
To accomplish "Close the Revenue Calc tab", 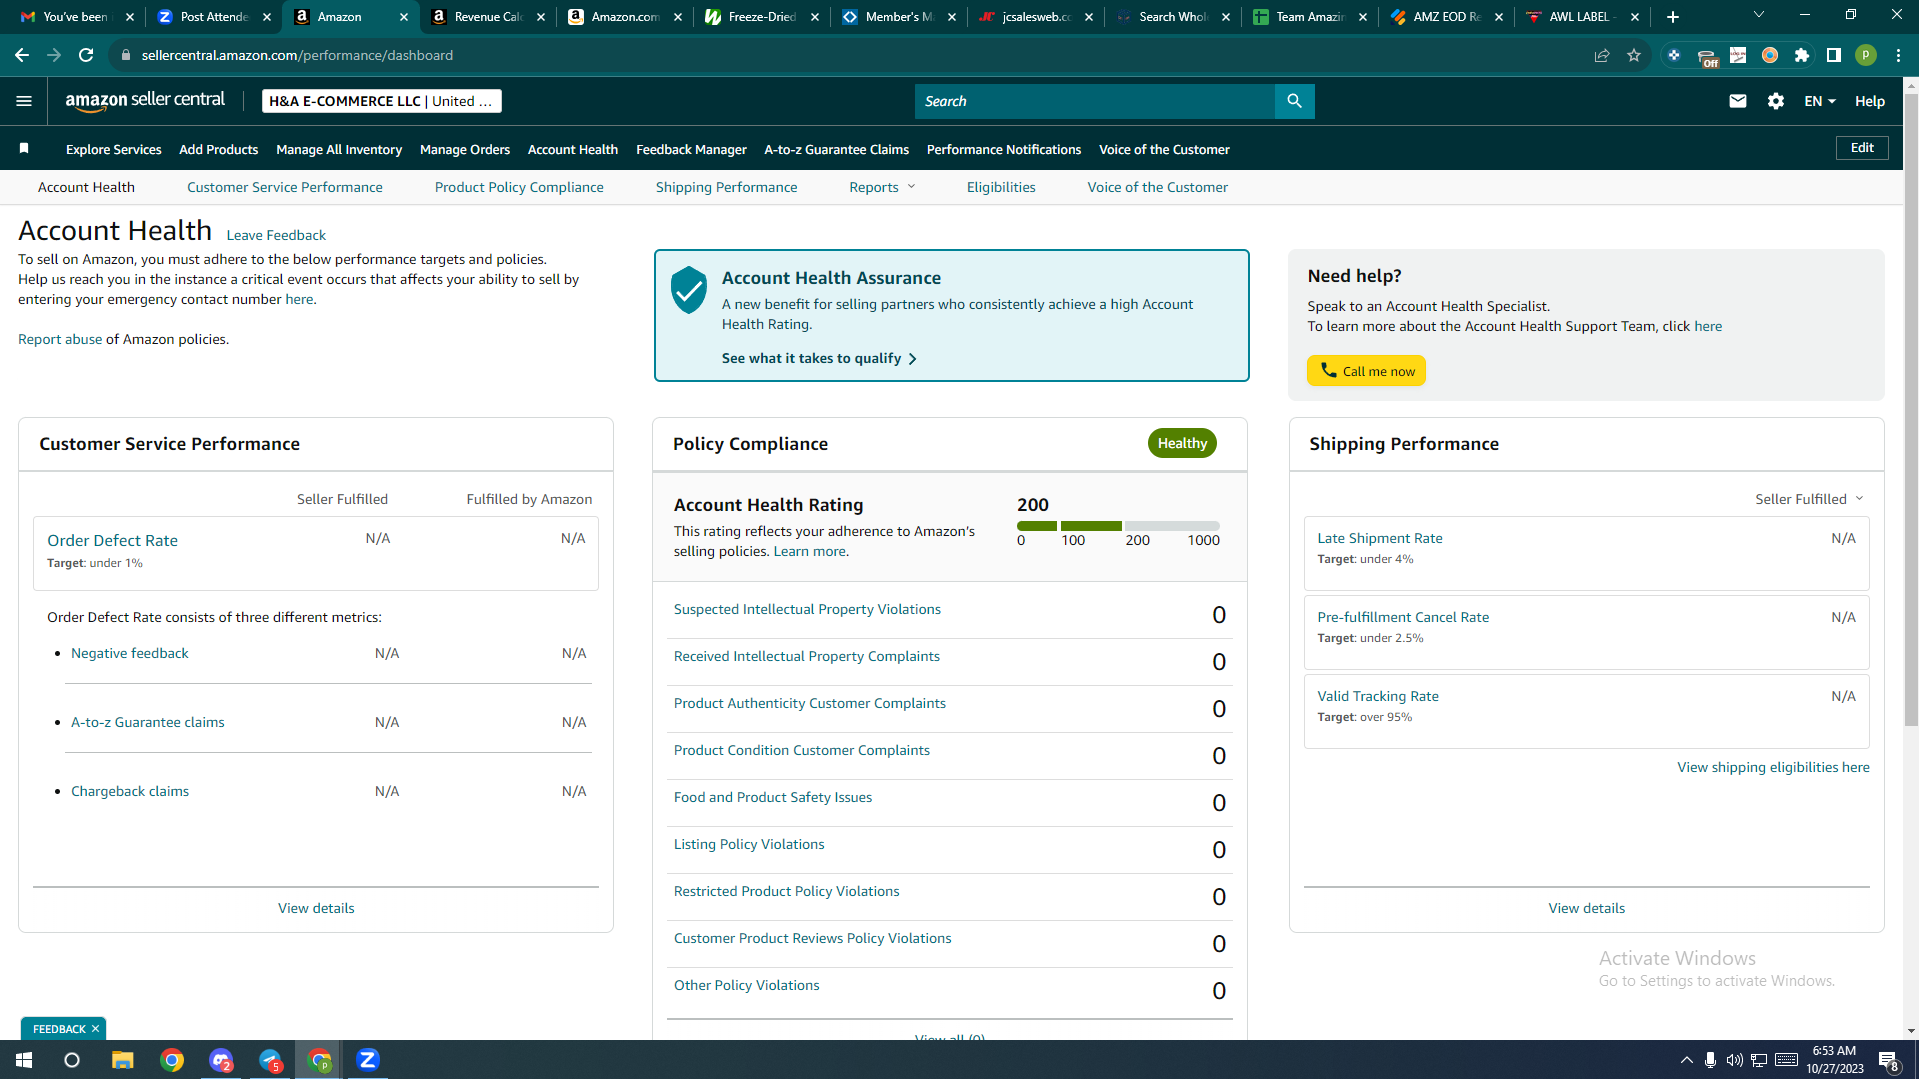I will 540,17.
